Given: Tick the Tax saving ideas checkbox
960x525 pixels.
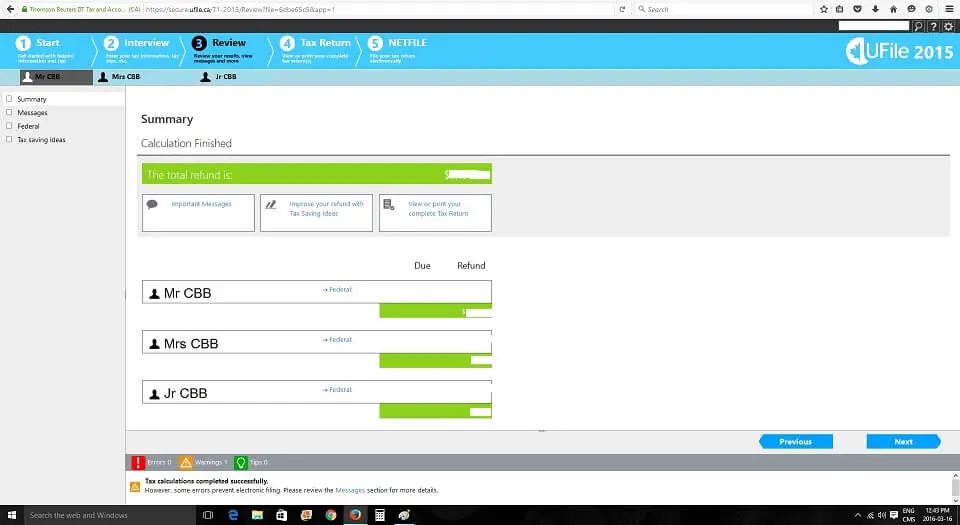Looking at the screenshot, I should 9,139.
